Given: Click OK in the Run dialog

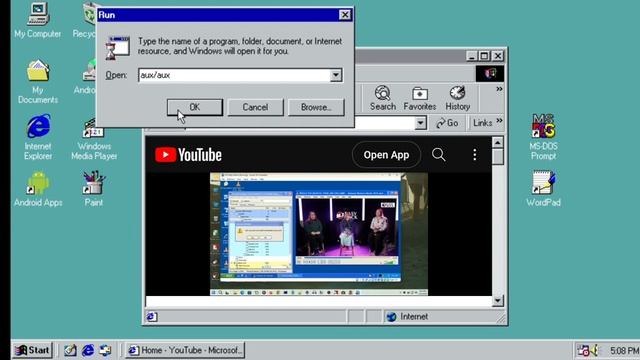Looking at the screenshot, I should tap(195, 107).
